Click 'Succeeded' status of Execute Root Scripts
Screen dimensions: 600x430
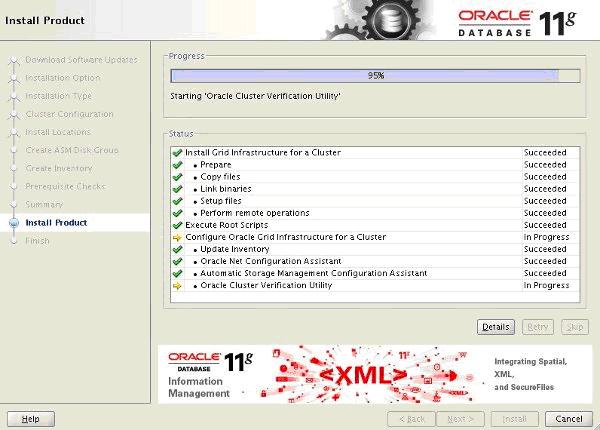[x=545, y=225]
